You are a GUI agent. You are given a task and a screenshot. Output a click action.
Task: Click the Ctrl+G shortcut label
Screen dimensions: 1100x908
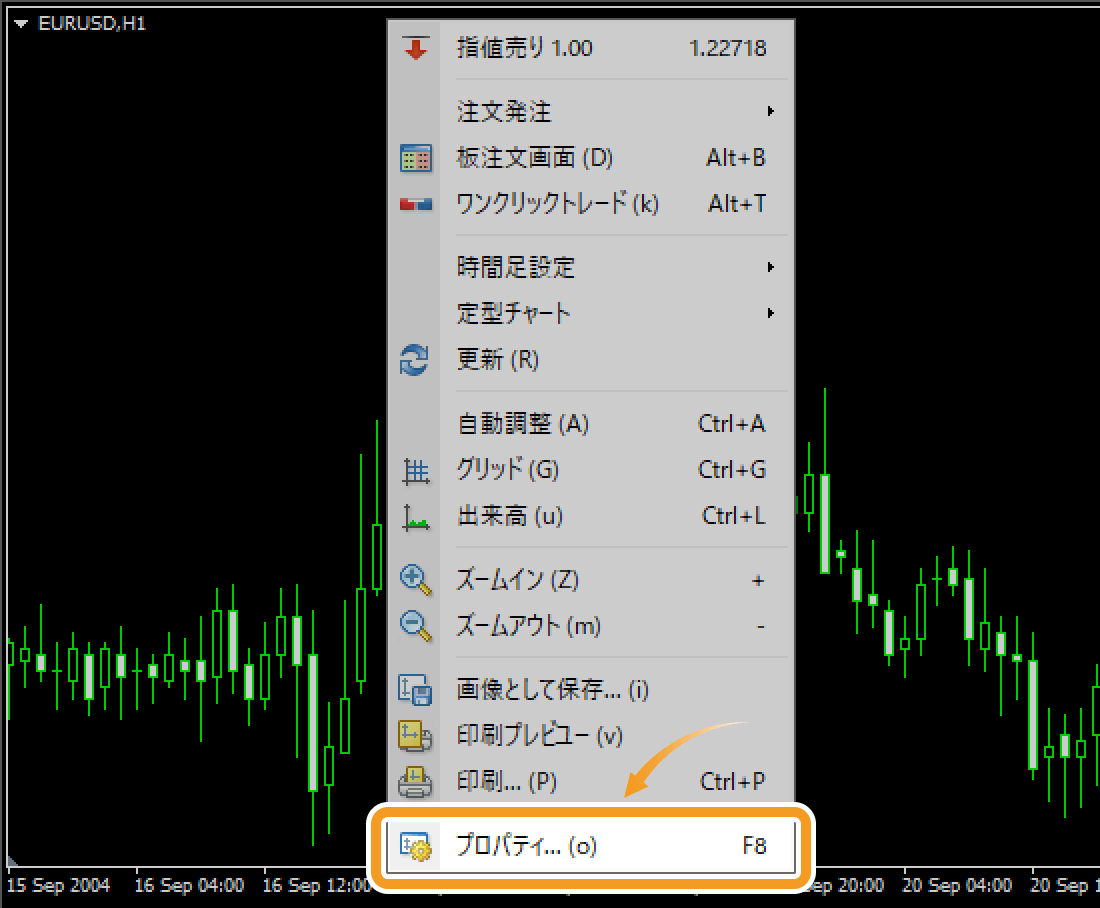[732, 470]
